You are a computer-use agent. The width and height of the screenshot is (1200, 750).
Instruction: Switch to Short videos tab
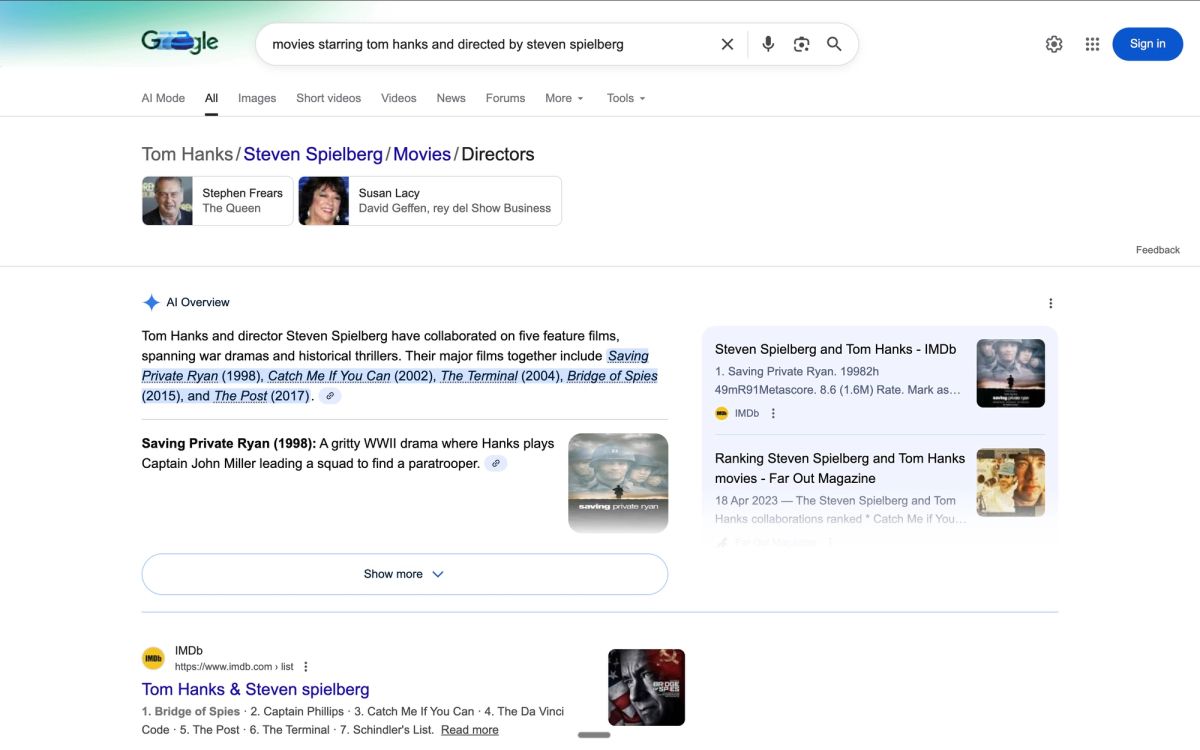pos(328,98)
